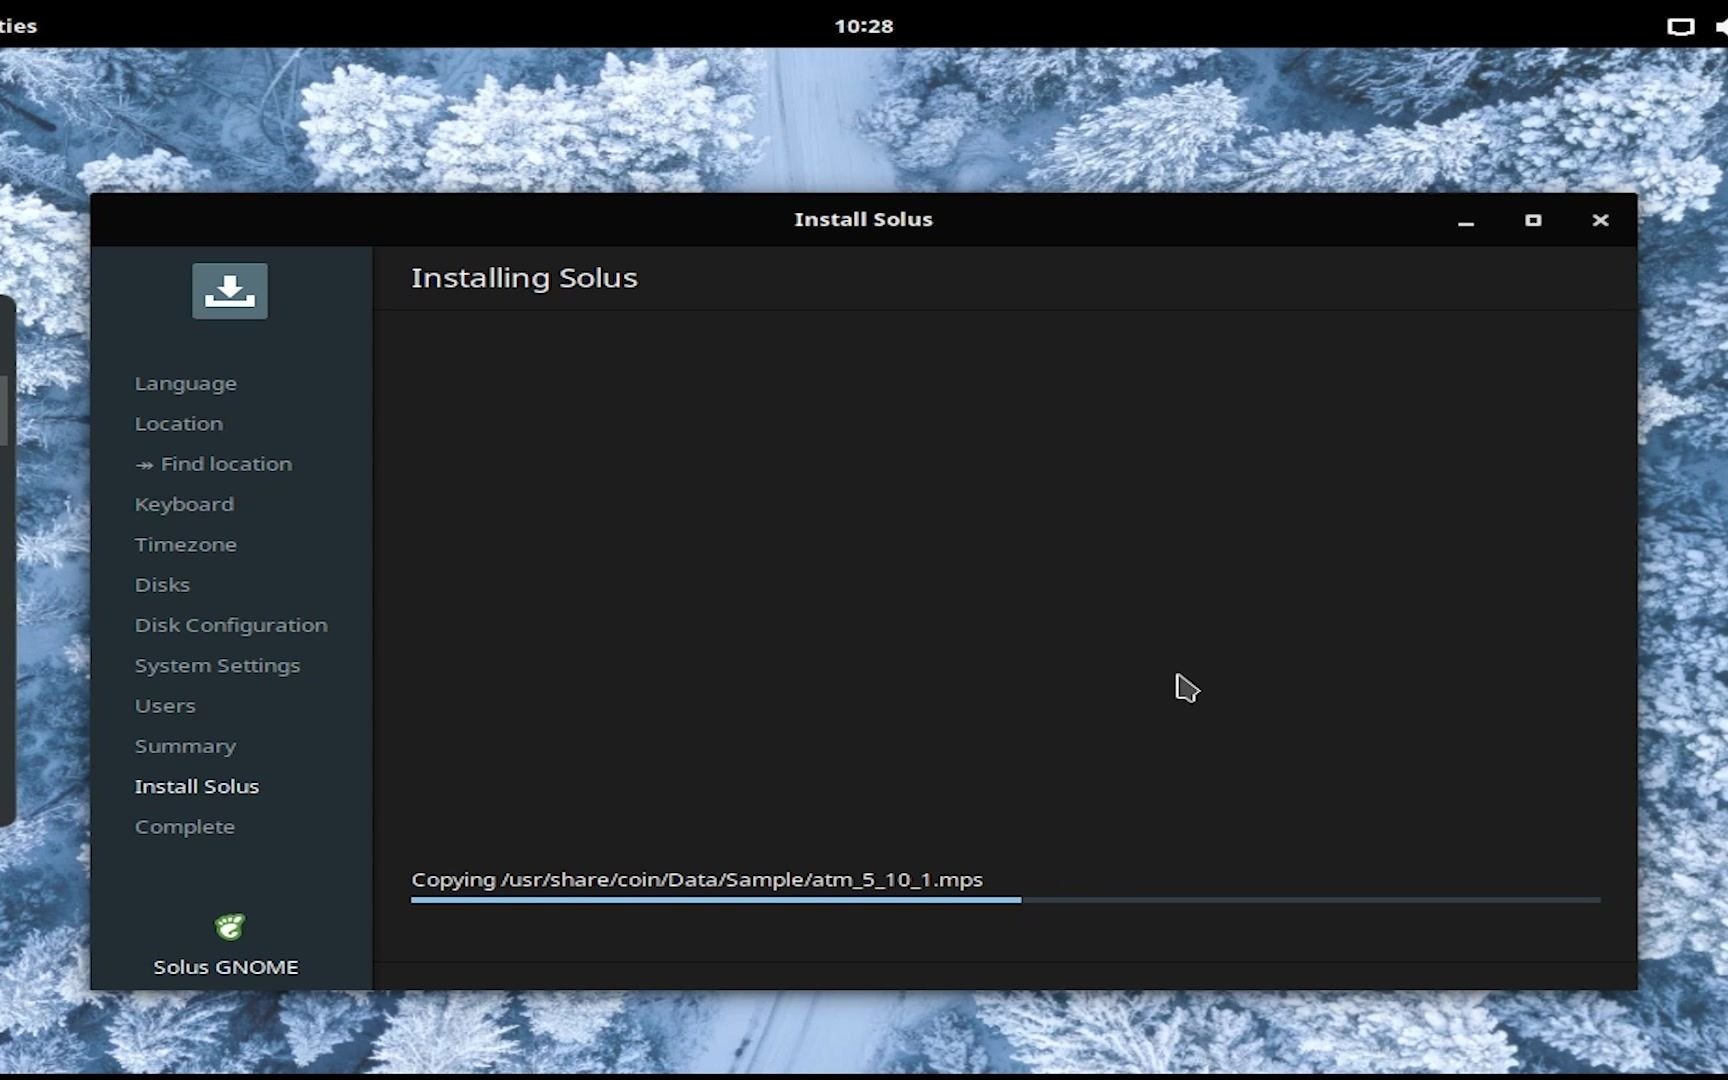Select the Install Solus step in sidebar
The width and height of the screenshot is (1728, 1080).
[197, 786]
